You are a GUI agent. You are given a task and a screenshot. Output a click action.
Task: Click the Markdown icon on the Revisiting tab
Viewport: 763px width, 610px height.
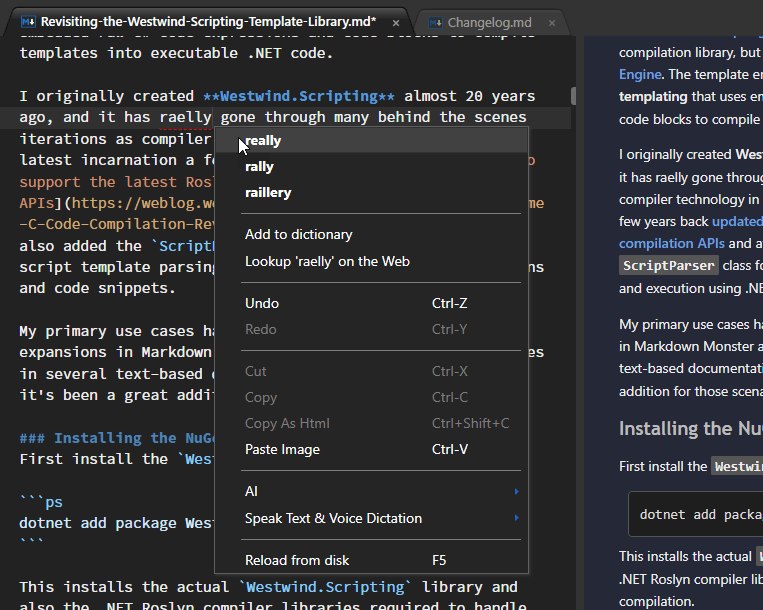click(x=28, y=21)
